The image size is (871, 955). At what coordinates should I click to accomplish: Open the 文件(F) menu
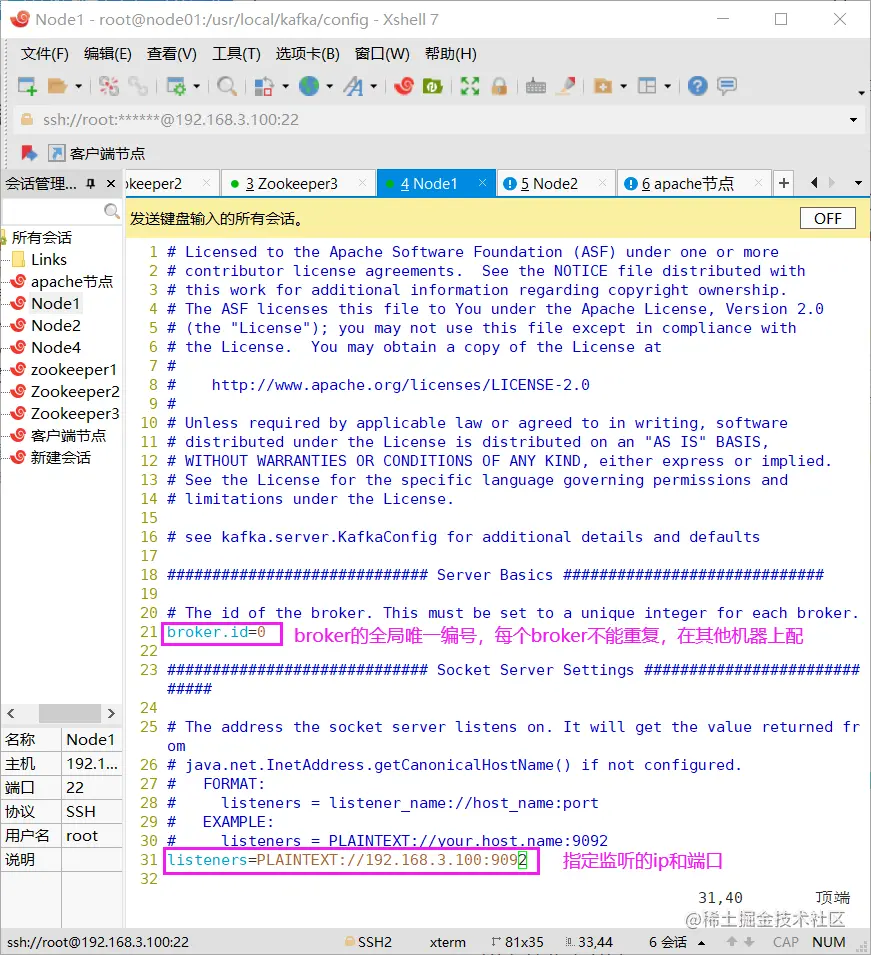pos(44,54)
